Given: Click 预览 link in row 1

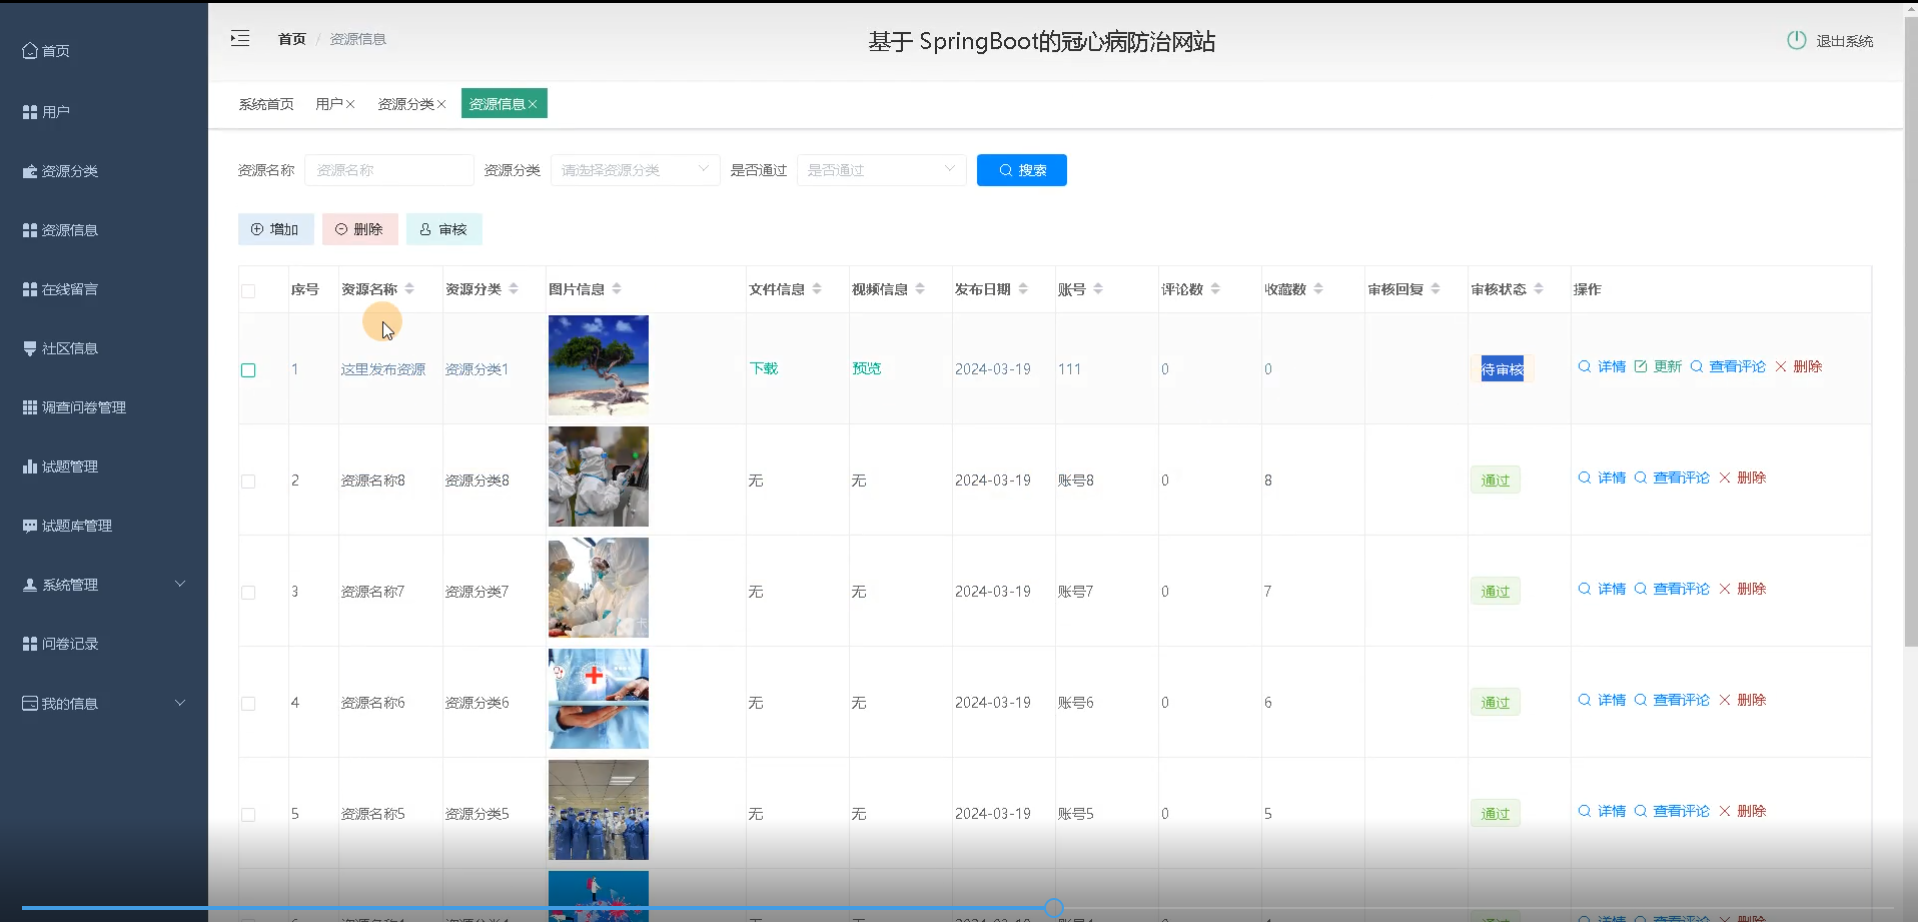Looking at the screenshot, I should [x=866, y=368].
